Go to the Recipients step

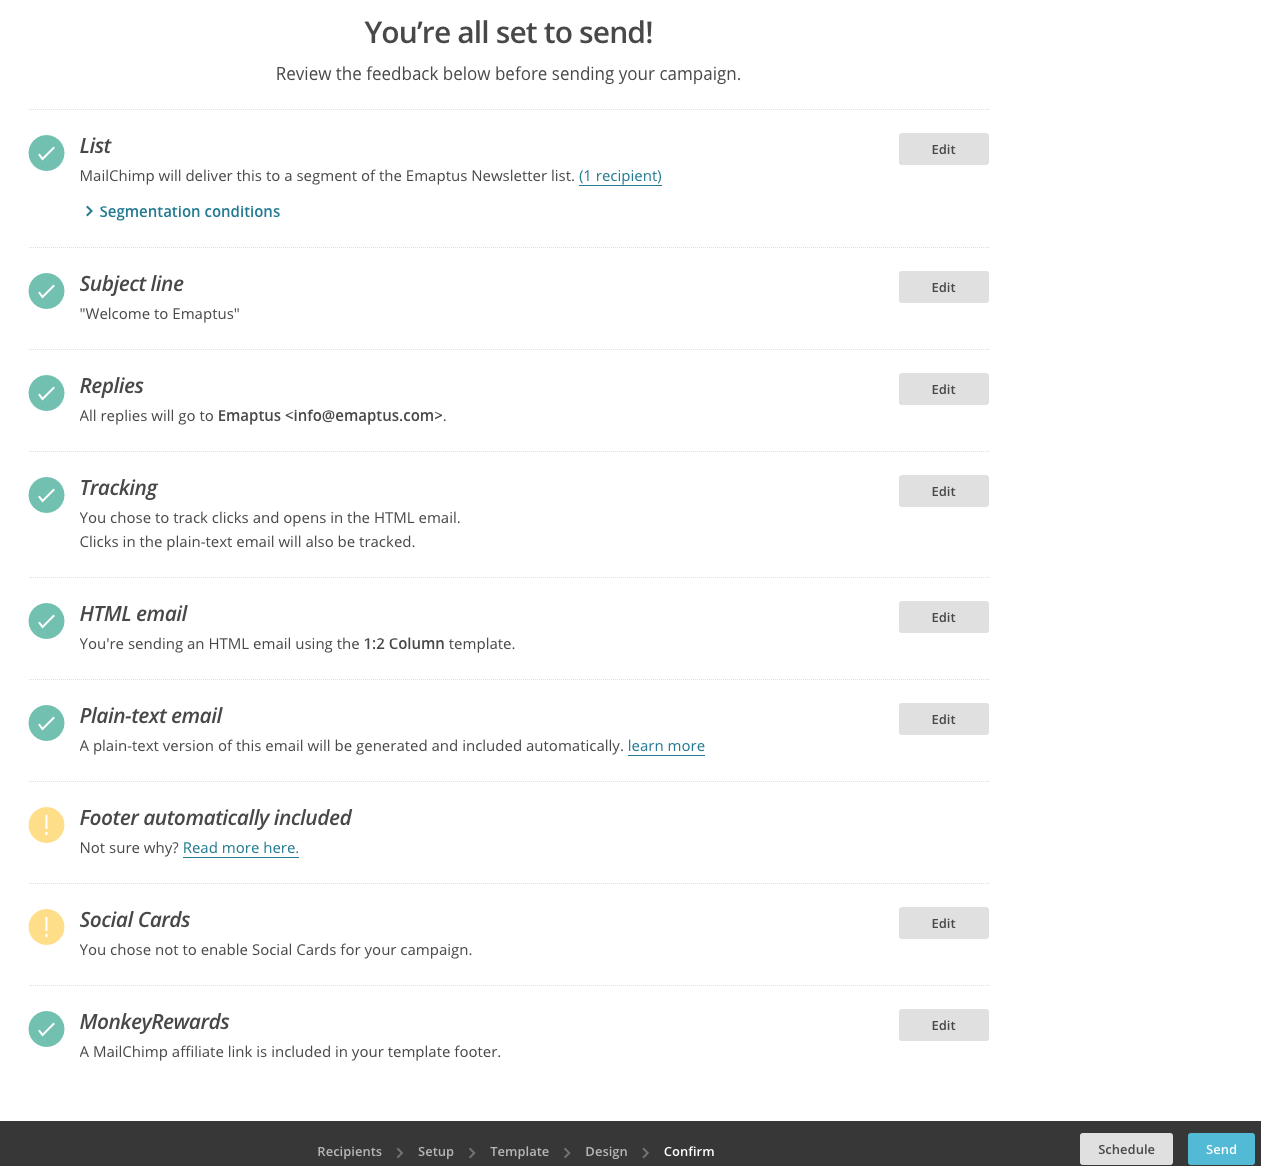(349, 1151)
